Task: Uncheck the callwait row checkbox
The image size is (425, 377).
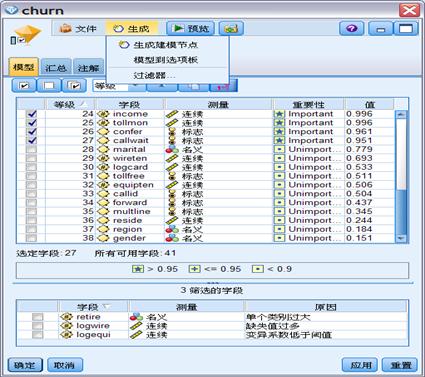Action: (x=32, y=140)
